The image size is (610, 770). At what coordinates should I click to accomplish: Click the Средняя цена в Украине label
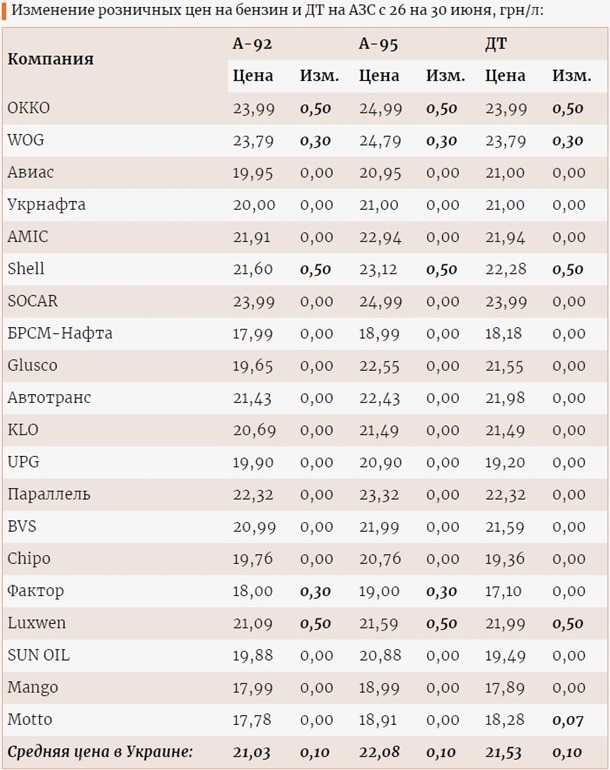tap(99, 751)
